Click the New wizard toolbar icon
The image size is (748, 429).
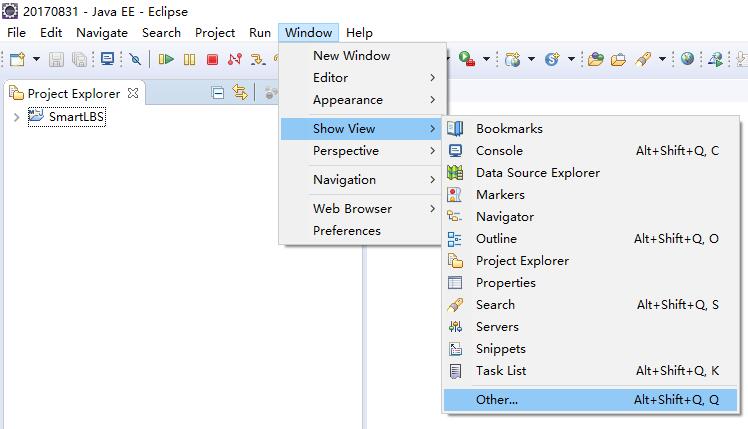click(x=17, y=60)
